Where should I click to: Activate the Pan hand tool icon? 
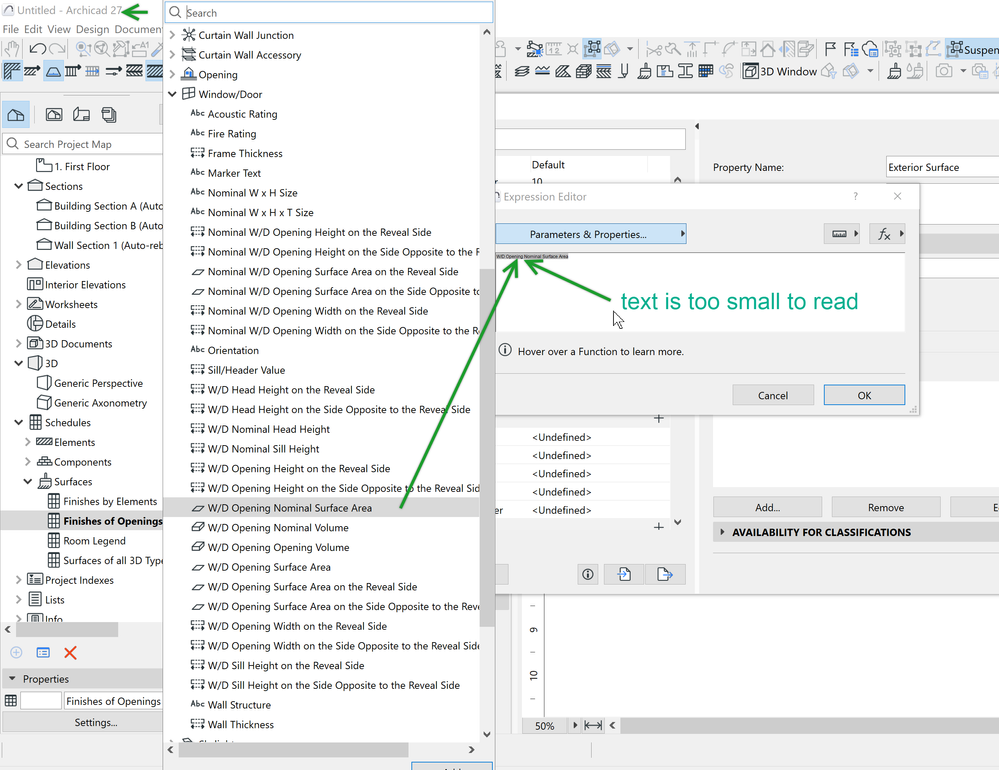click(13, 49)
